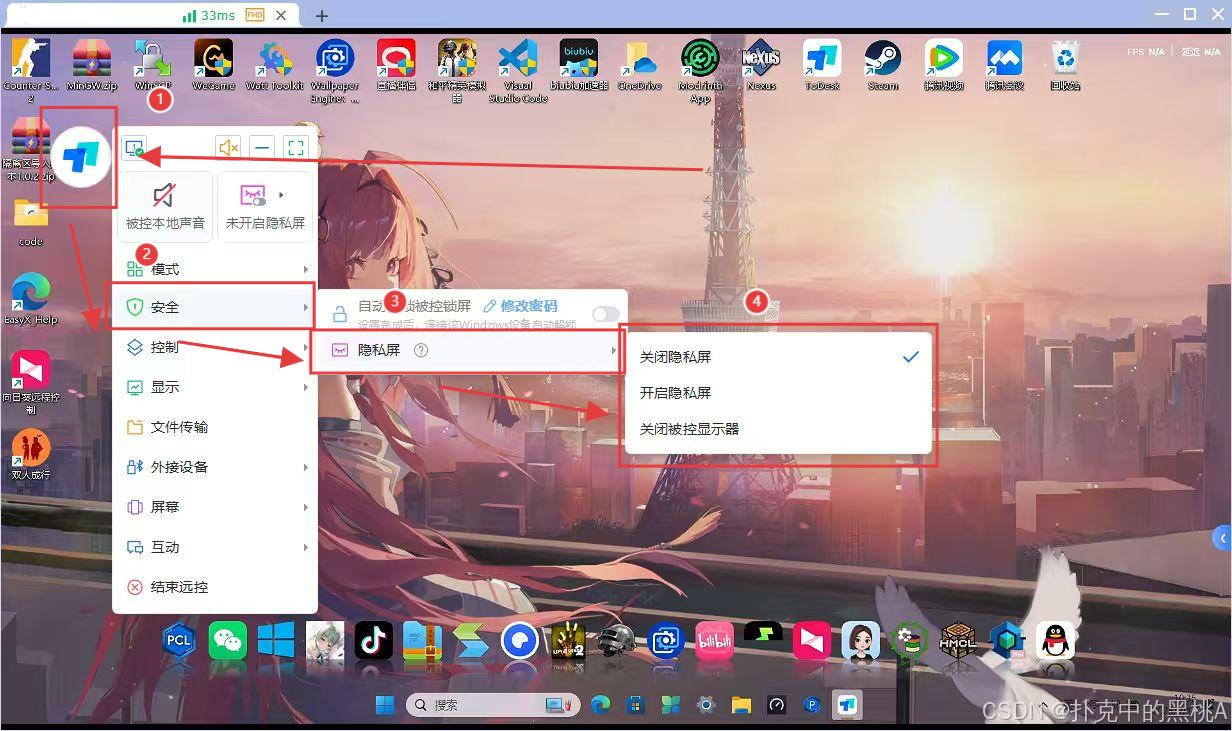
Task: Open the ToDesk desktop shortcut
Action: point(822,65)
